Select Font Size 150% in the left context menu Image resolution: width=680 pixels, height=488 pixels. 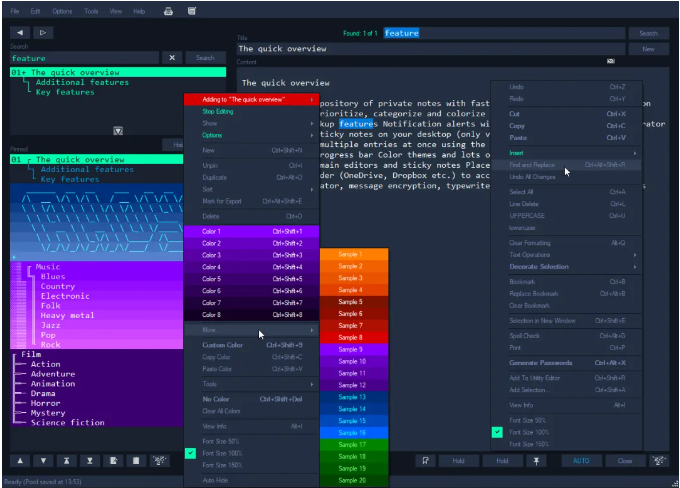252,465
